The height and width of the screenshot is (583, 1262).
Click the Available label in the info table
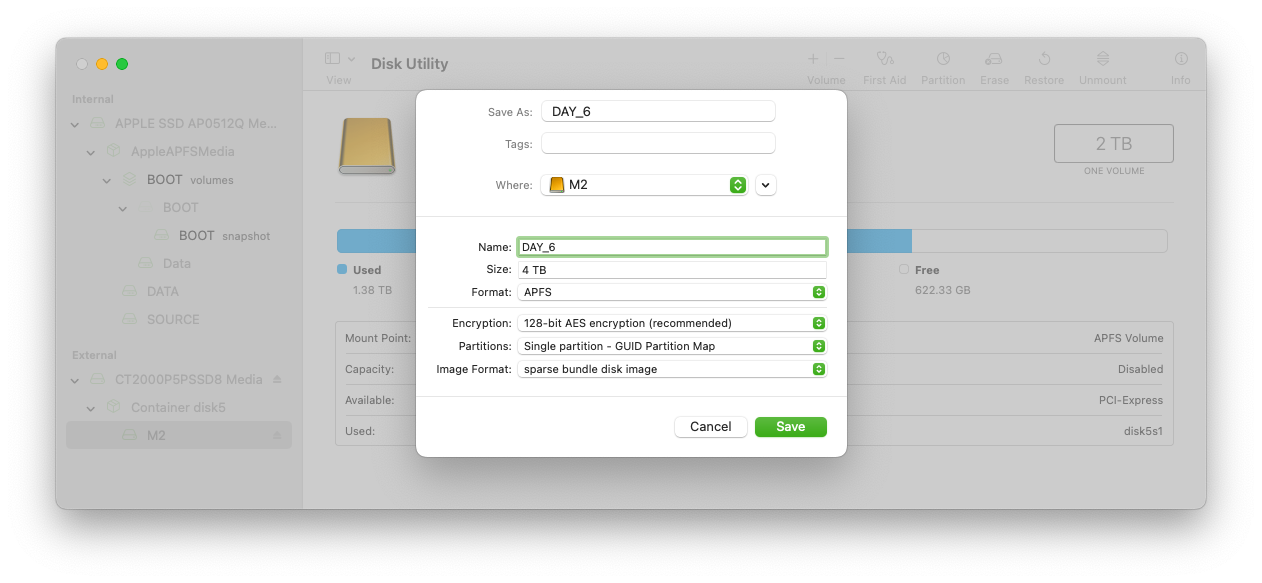point(369,400)
